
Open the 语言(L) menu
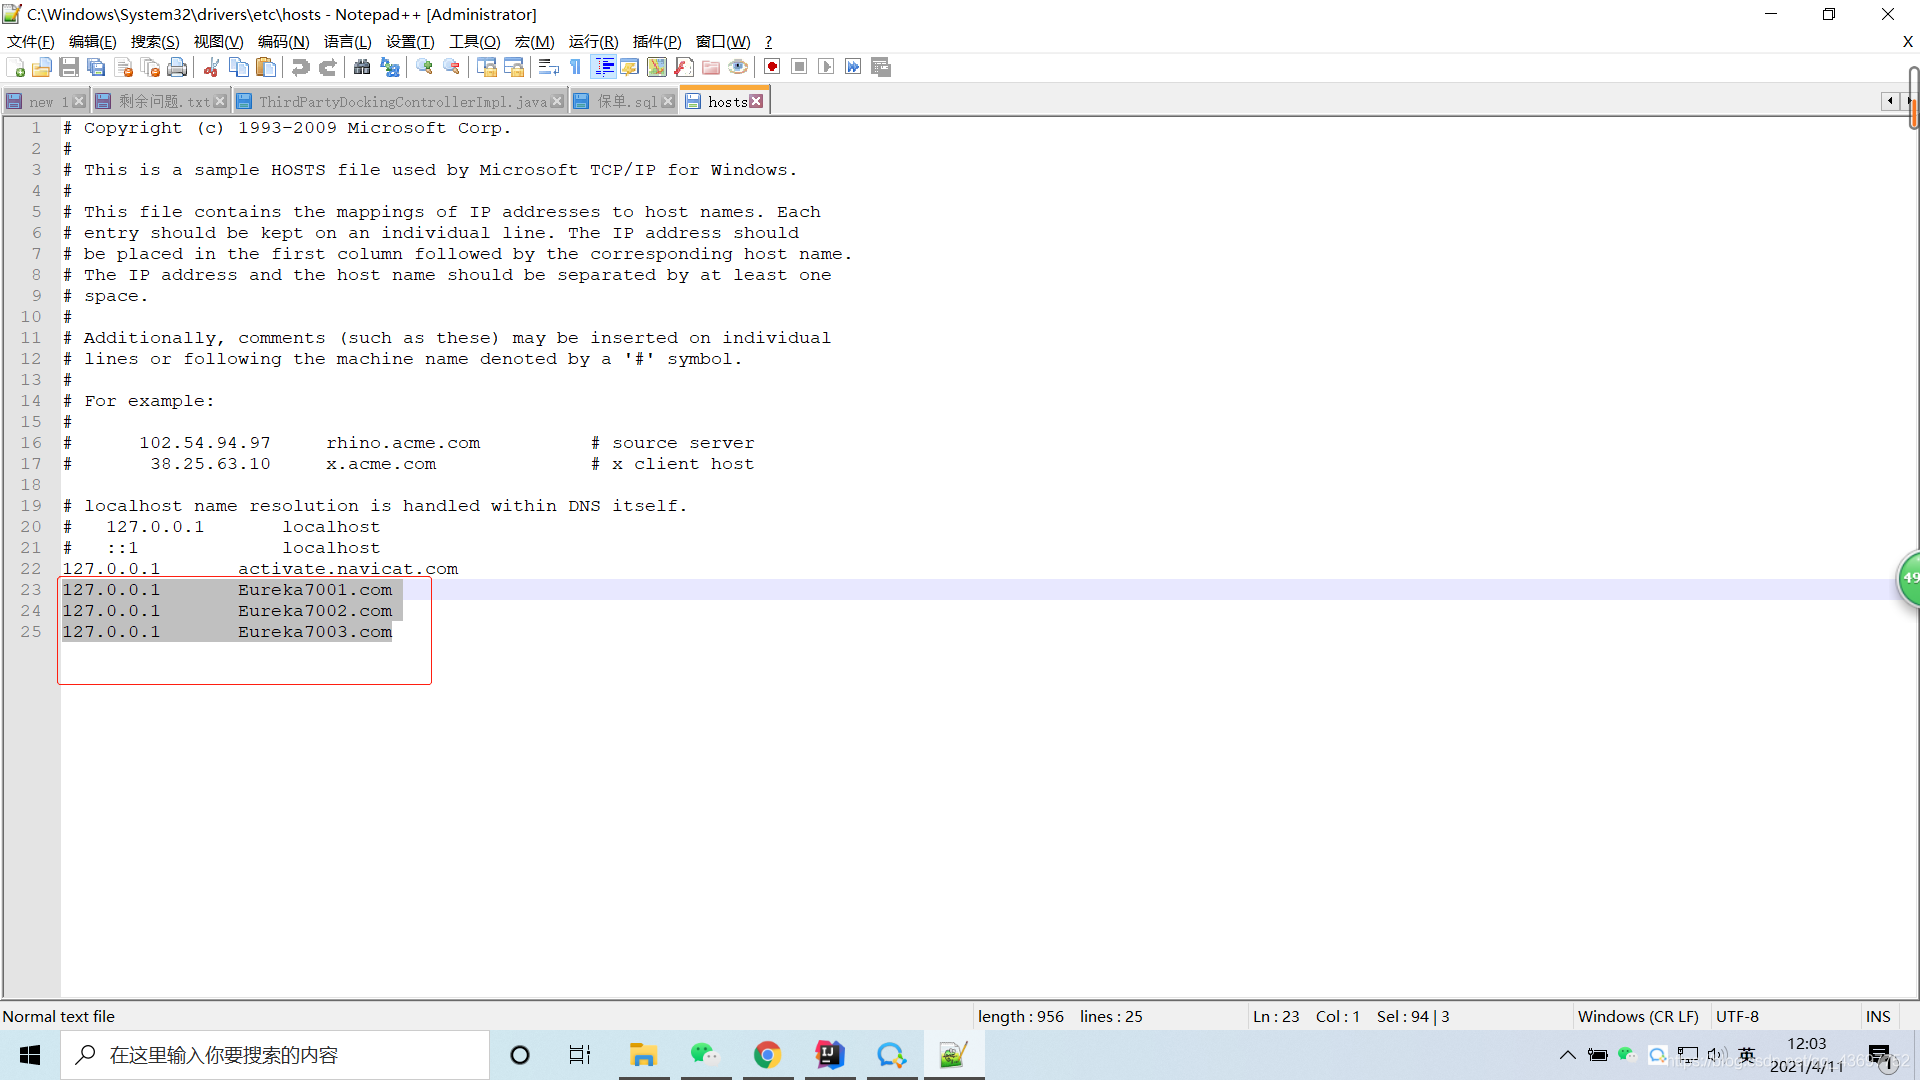pos(347,41)
